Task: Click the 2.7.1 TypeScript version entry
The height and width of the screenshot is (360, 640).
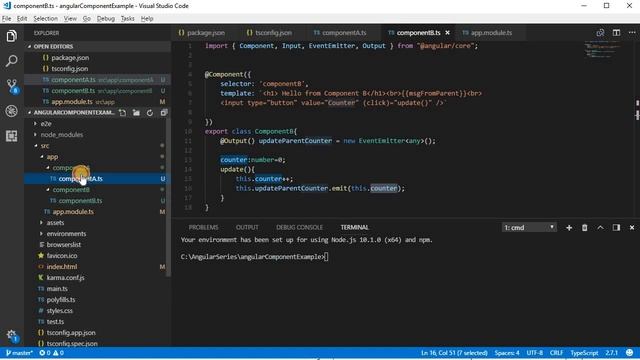Action: click(611, 353)
